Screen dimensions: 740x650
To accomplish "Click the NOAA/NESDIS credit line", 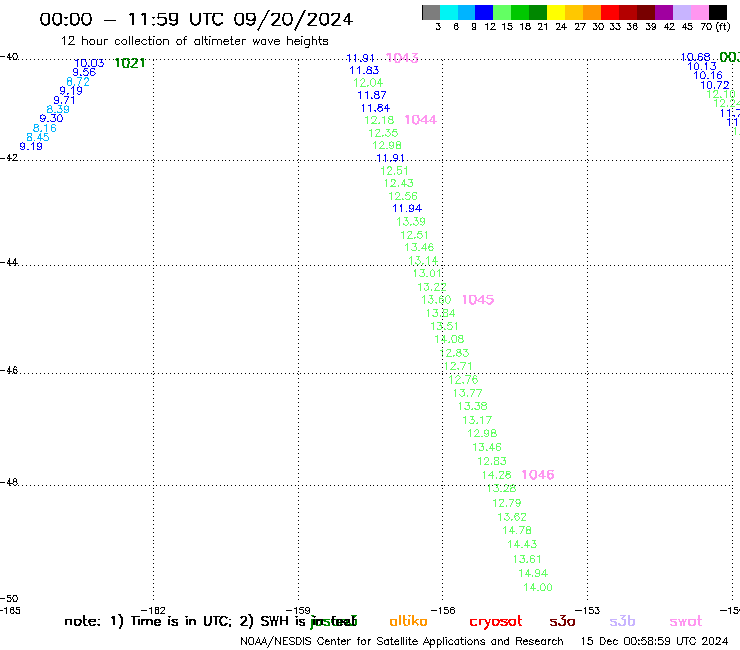I will (x=402, y=641).
